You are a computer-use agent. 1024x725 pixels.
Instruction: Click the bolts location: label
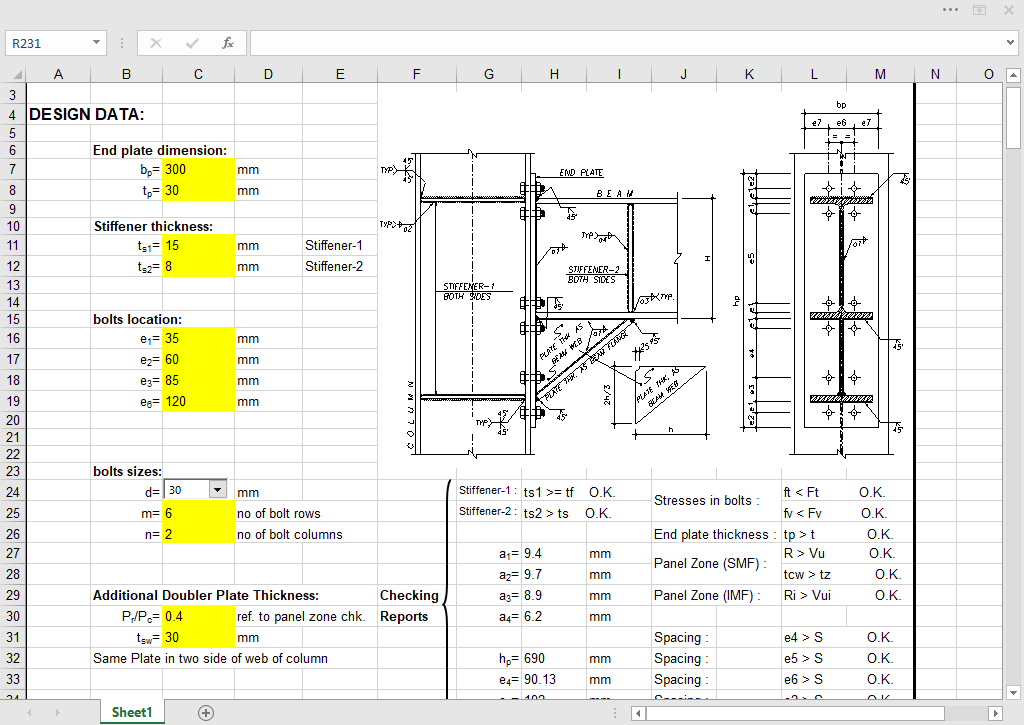pyautogui.click(x=137, y=319)
